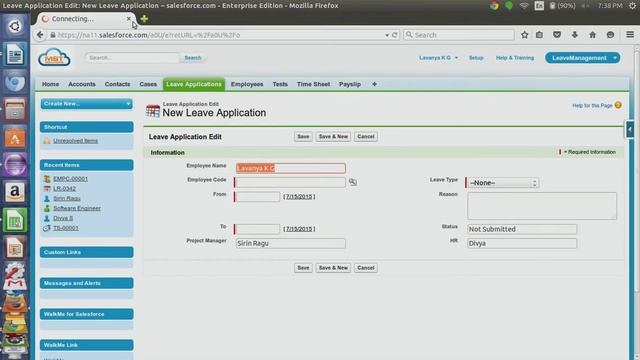
Task: Open the Ubuntu dash search icon
Action: (15, 27)
